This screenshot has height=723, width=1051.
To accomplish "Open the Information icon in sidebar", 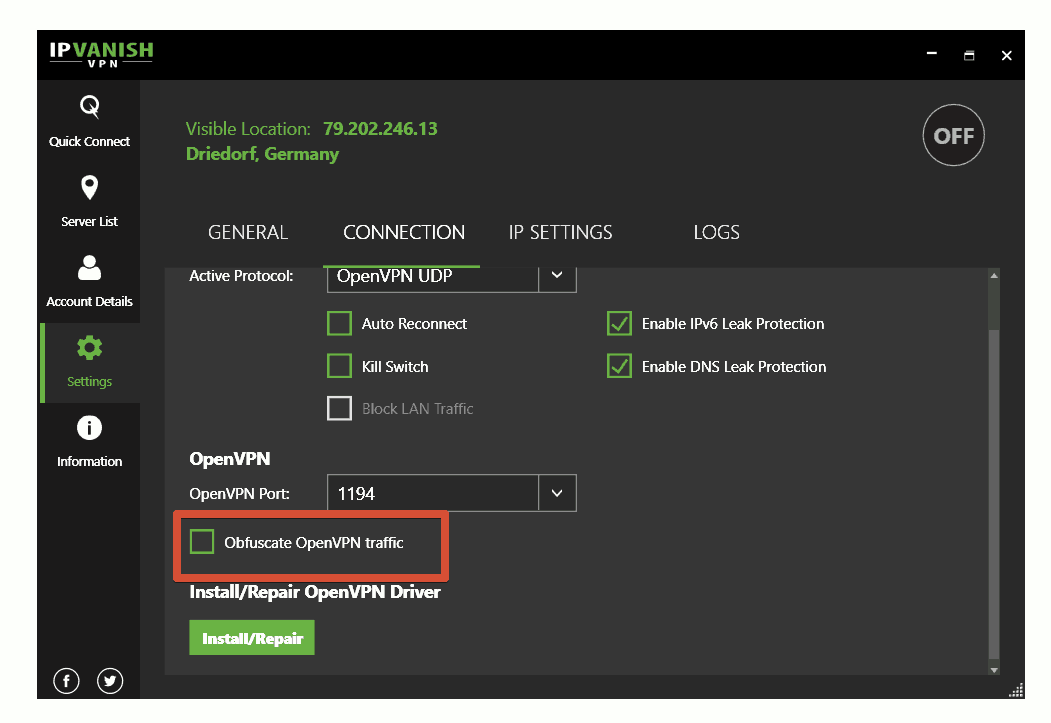I will coord(89,428).
